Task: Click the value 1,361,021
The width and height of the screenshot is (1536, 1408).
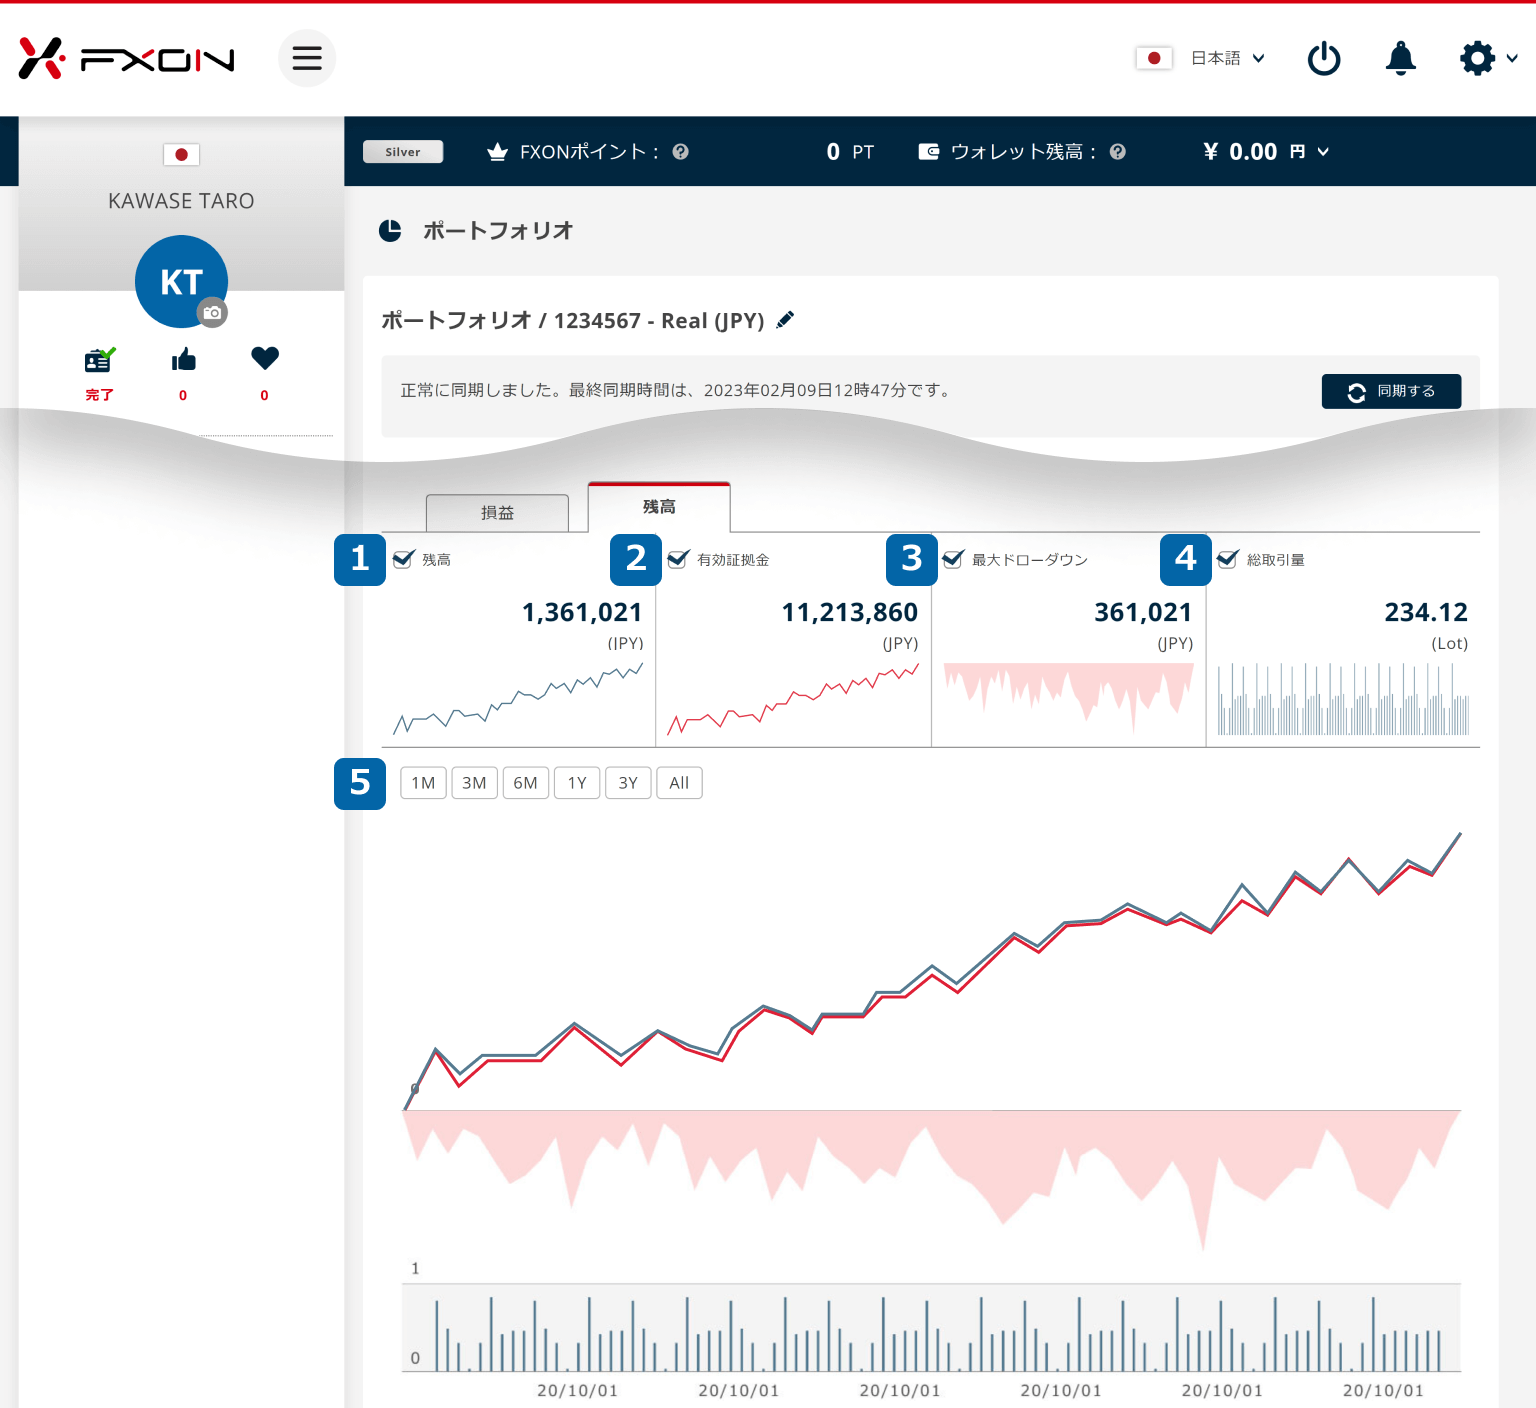Action: (582, 612)
